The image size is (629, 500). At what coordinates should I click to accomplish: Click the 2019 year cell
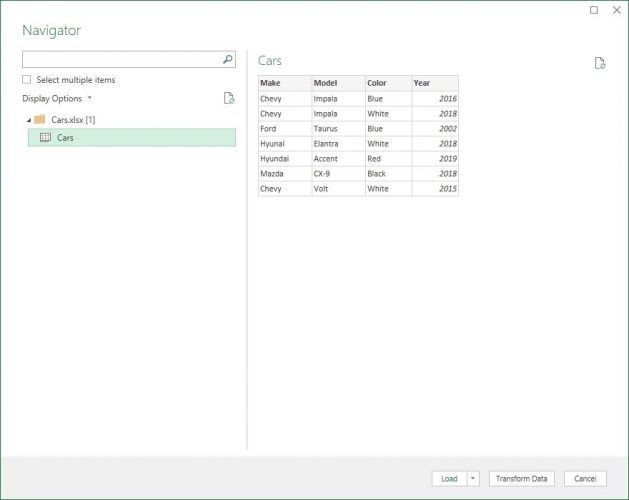(435, 159)
